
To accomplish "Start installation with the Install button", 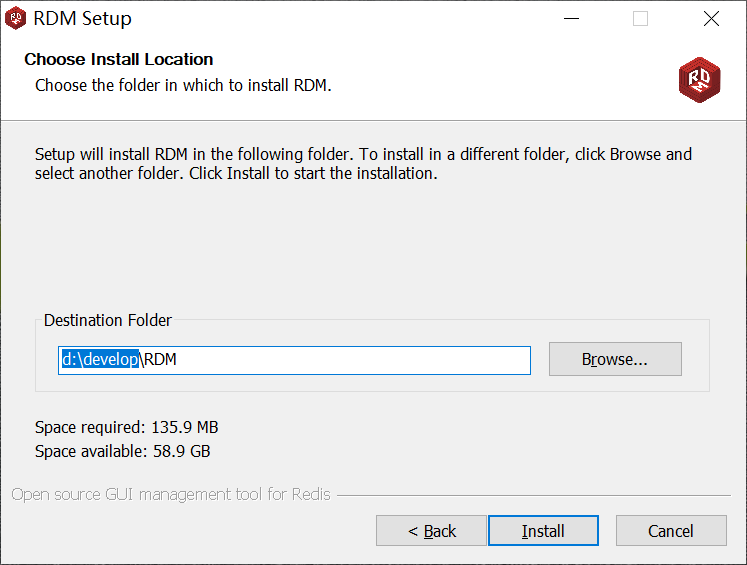I will point(543,531).
